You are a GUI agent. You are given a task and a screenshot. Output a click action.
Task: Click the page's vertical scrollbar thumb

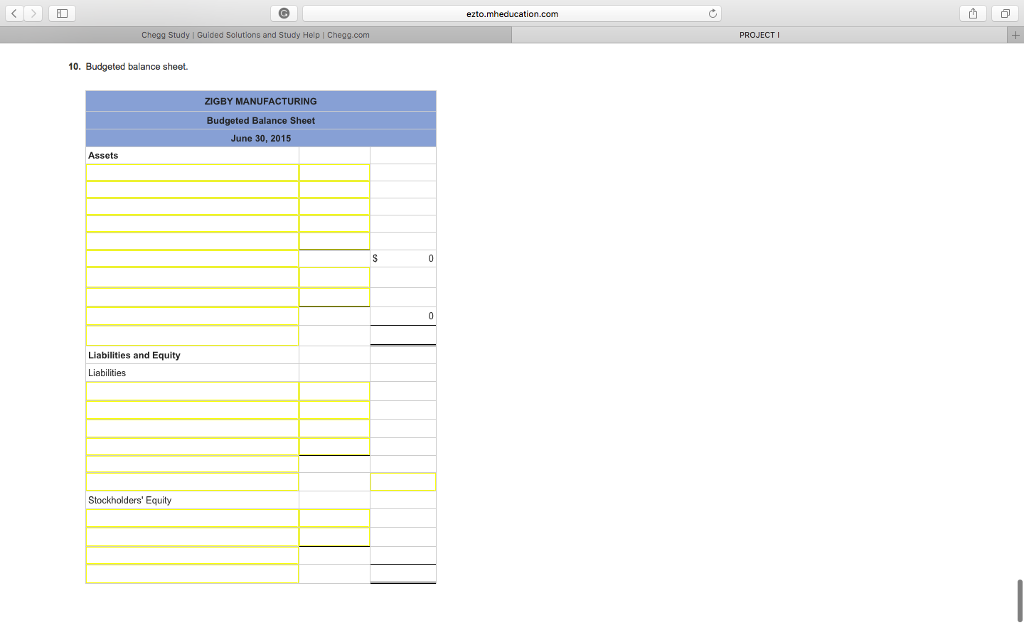pyautogui.click(x=1019, y=600)
